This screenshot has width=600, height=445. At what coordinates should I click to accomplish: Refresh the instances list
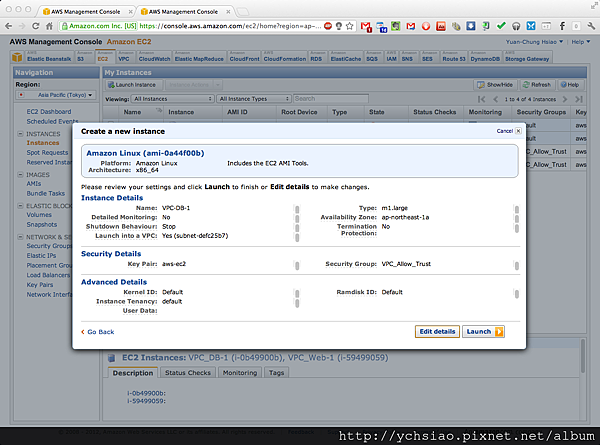point(537,85)
